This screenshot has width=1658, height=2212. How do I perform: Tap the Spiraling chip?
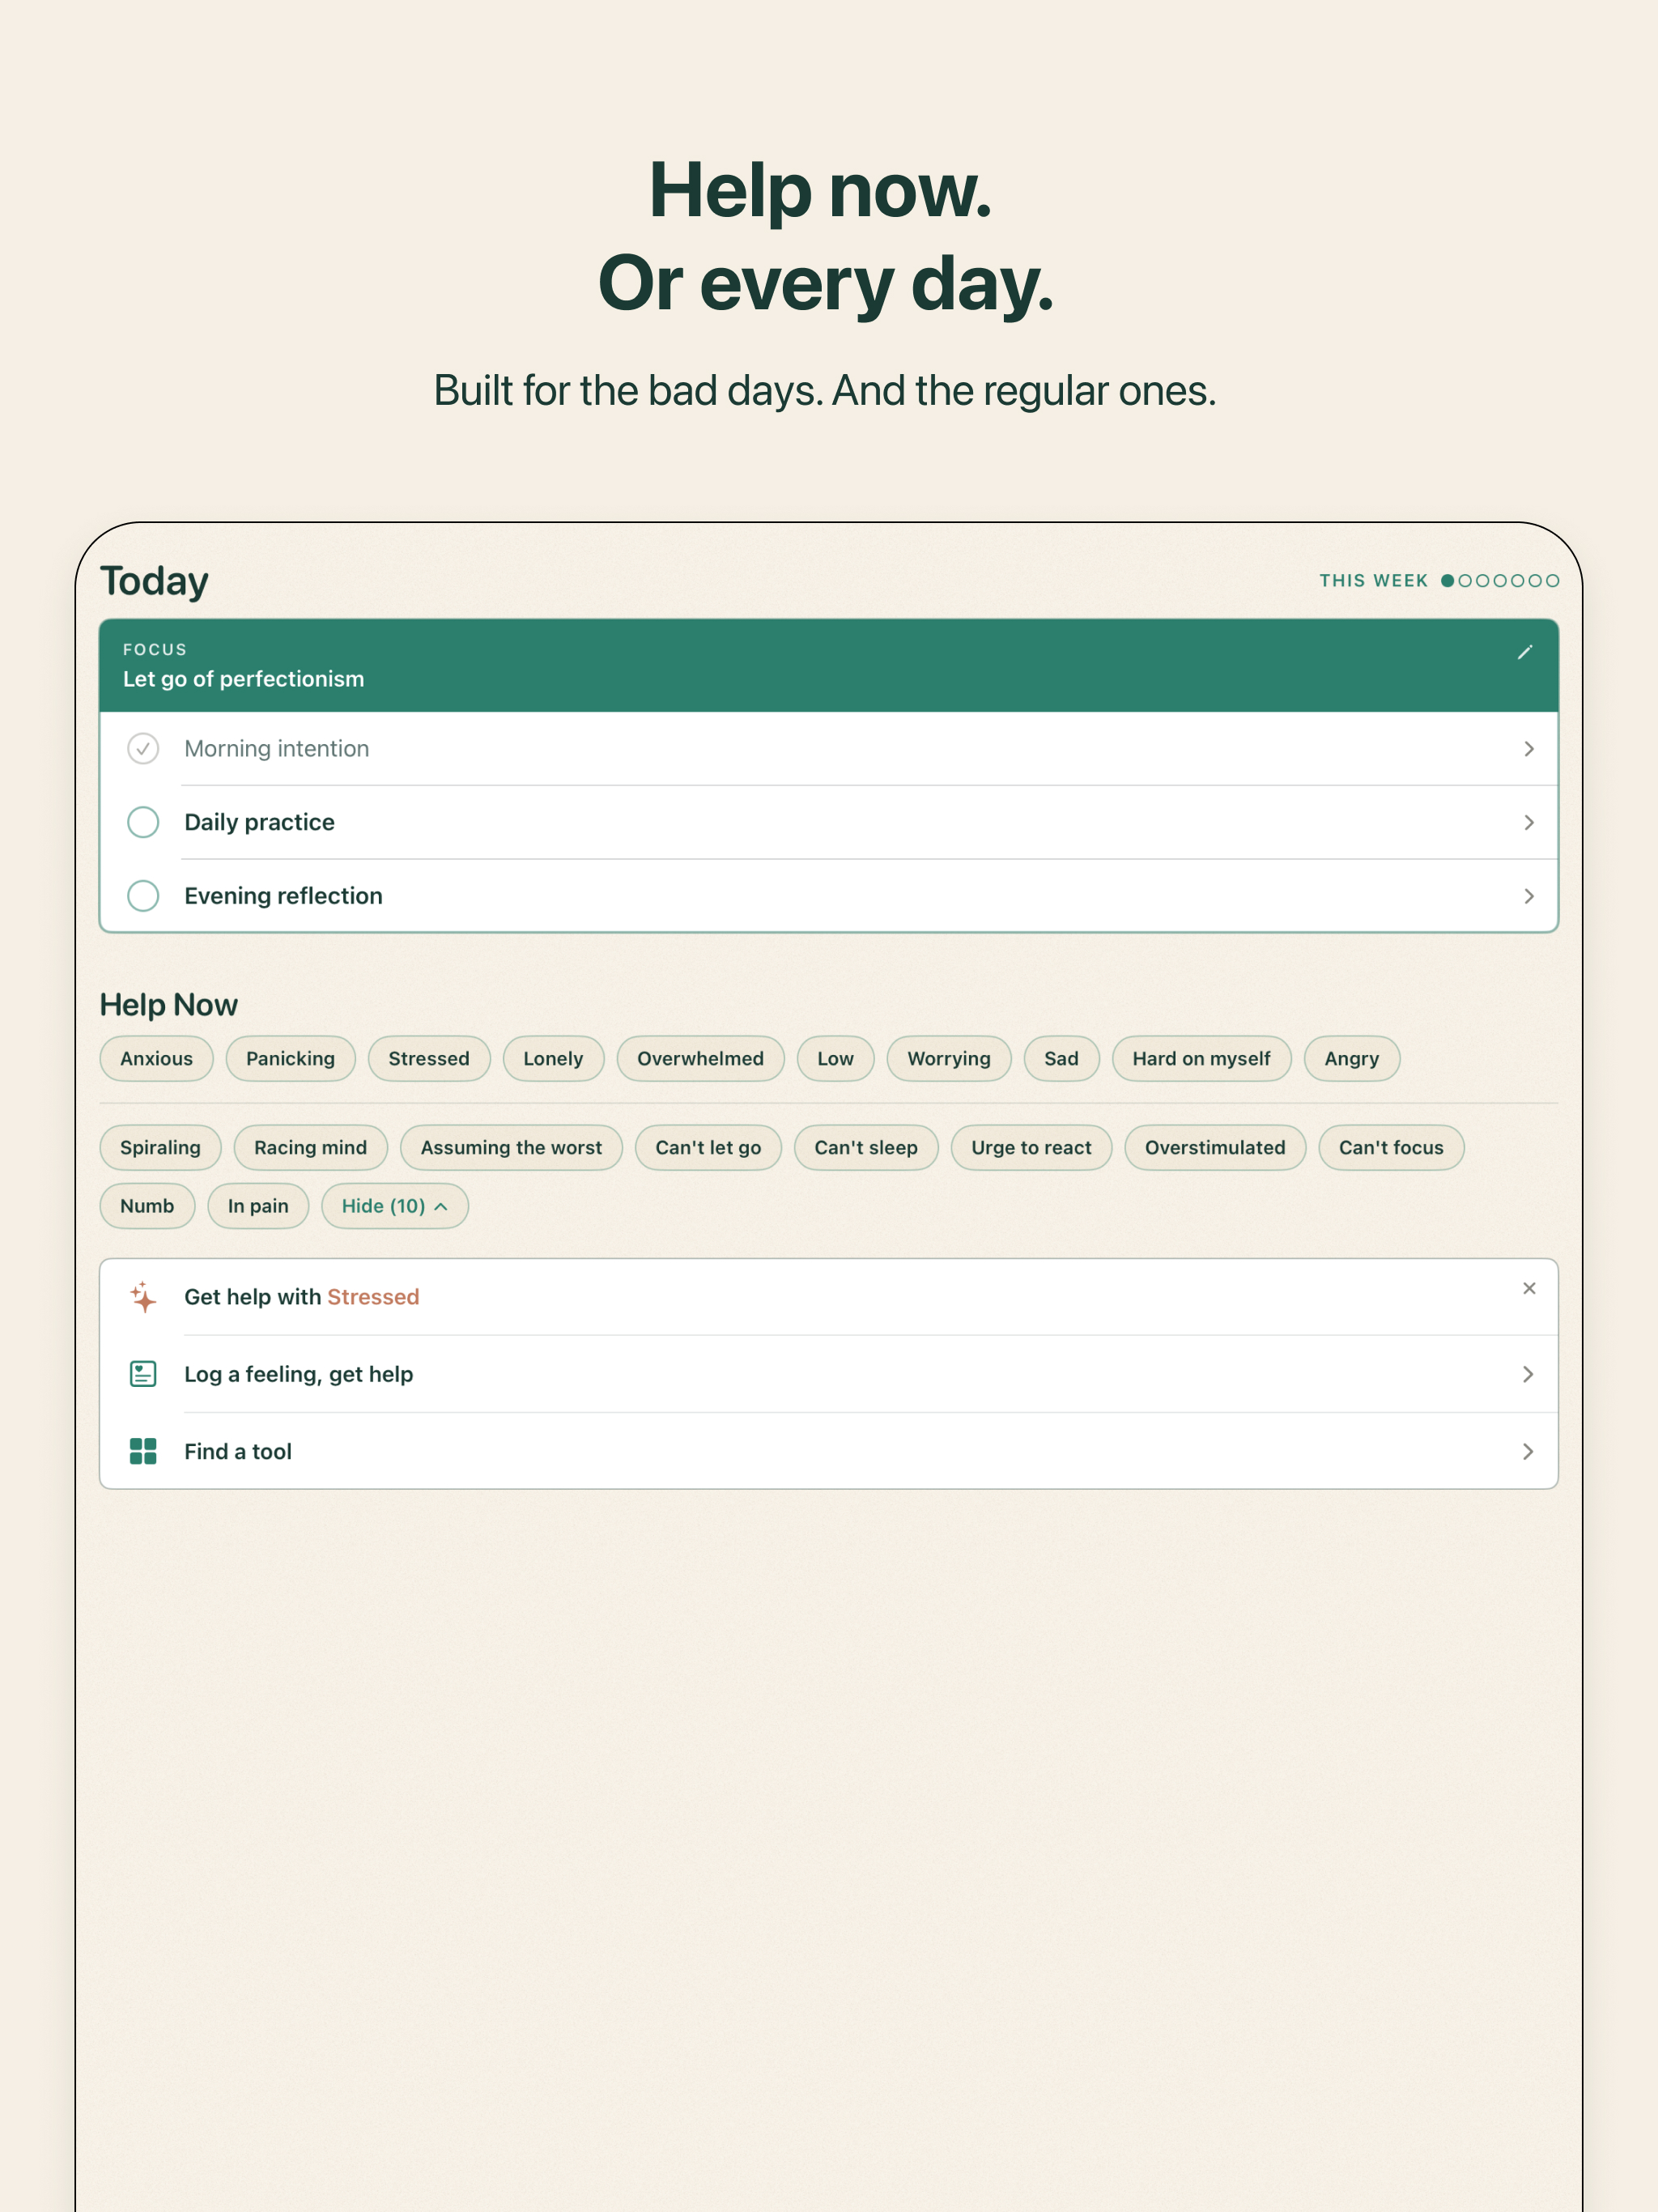click(160, 1147)
